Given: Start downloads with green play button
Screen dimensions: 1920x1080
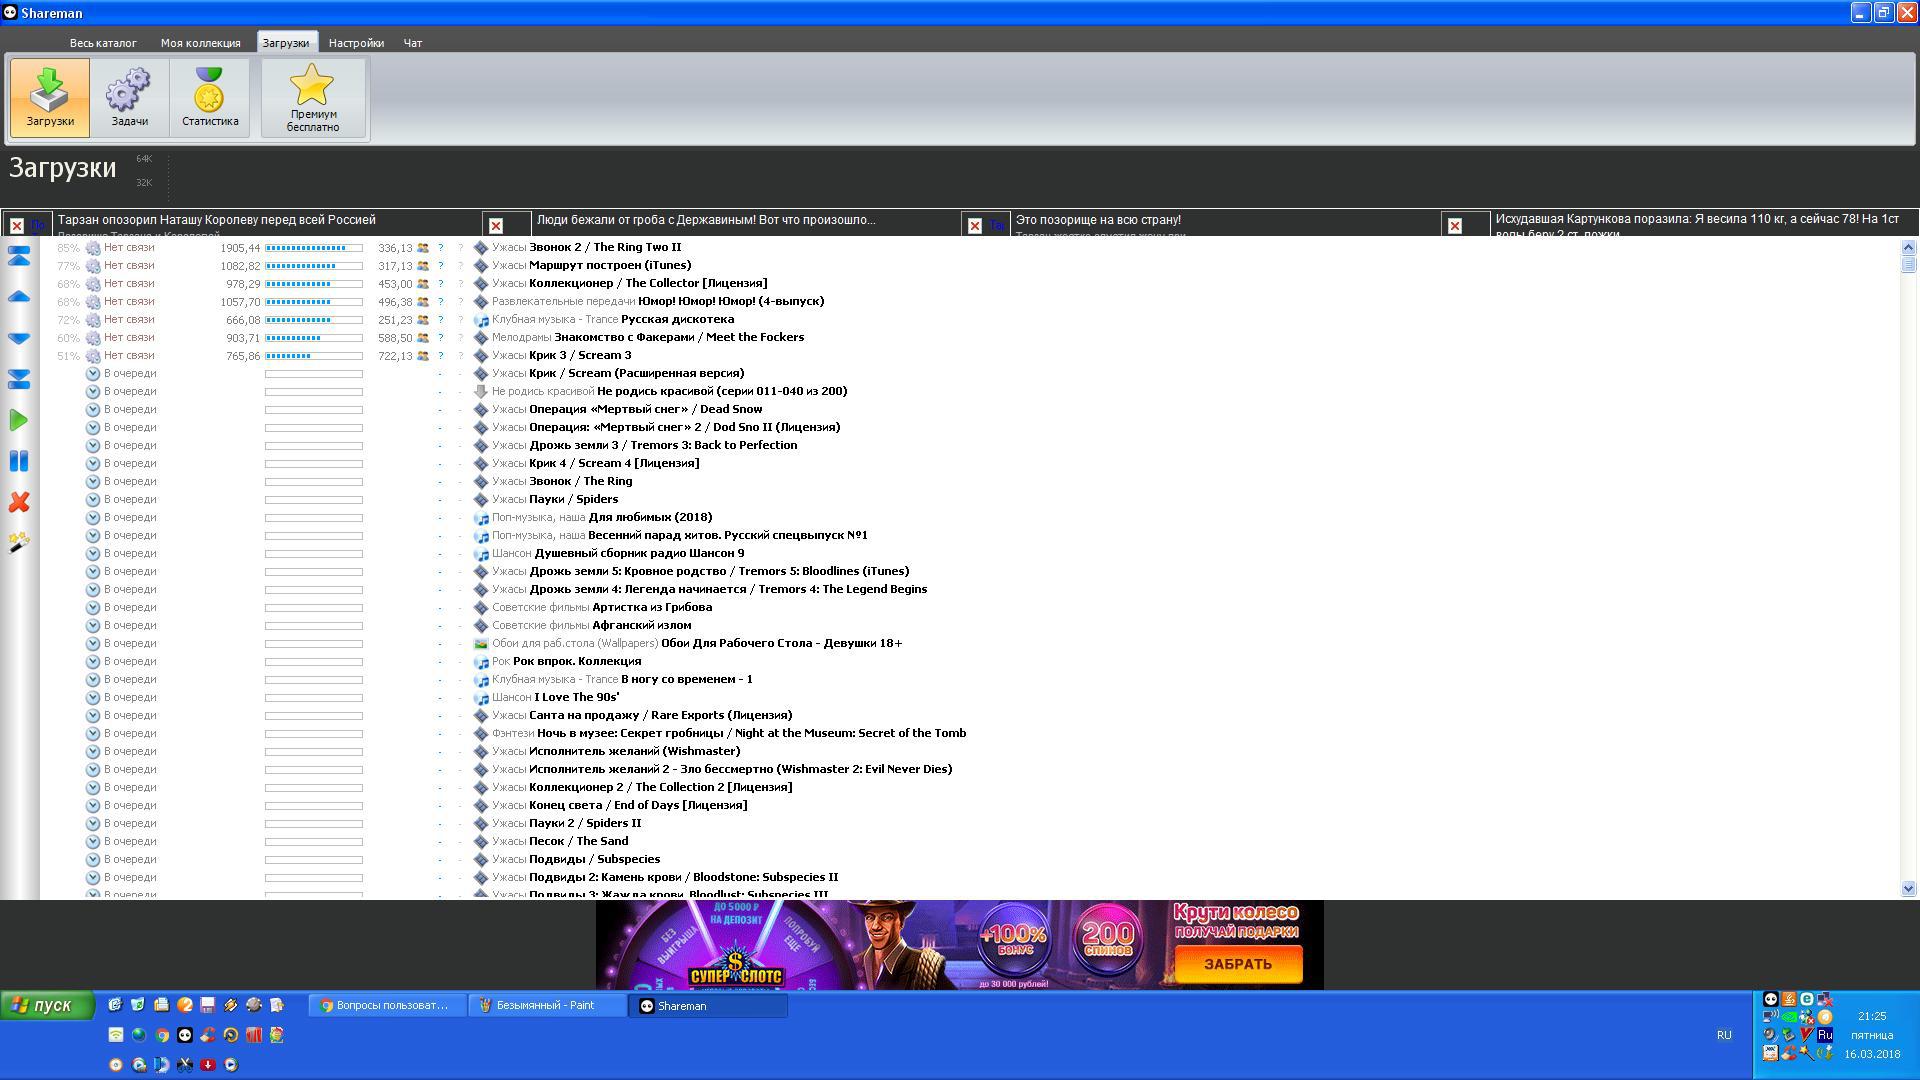Looking at the screenshot, I should point(19,420).
